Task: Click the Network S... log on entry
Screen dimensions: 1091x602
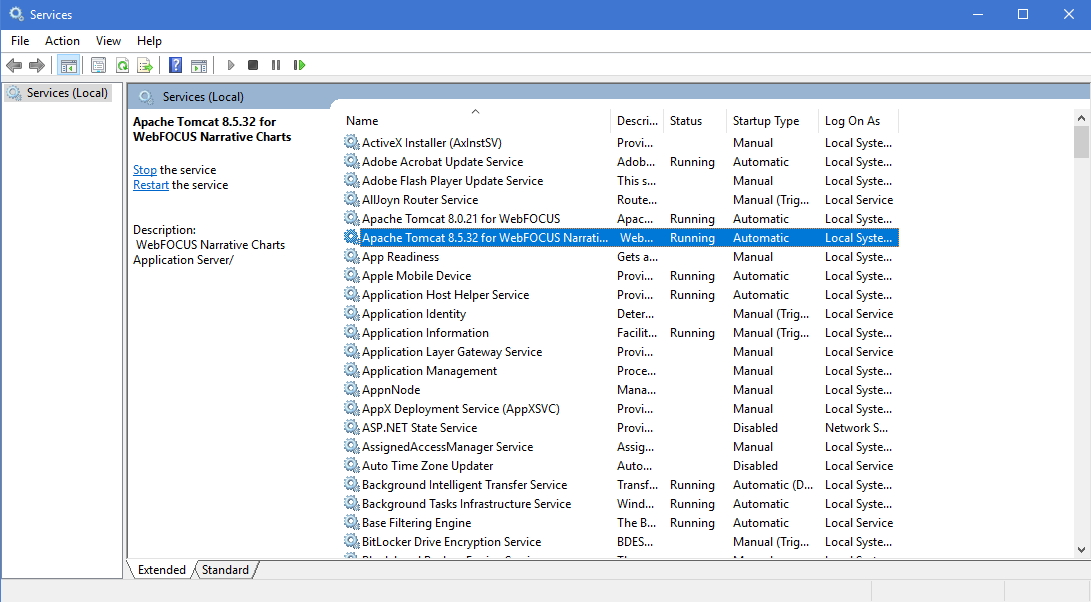Action: click(857, 428)
